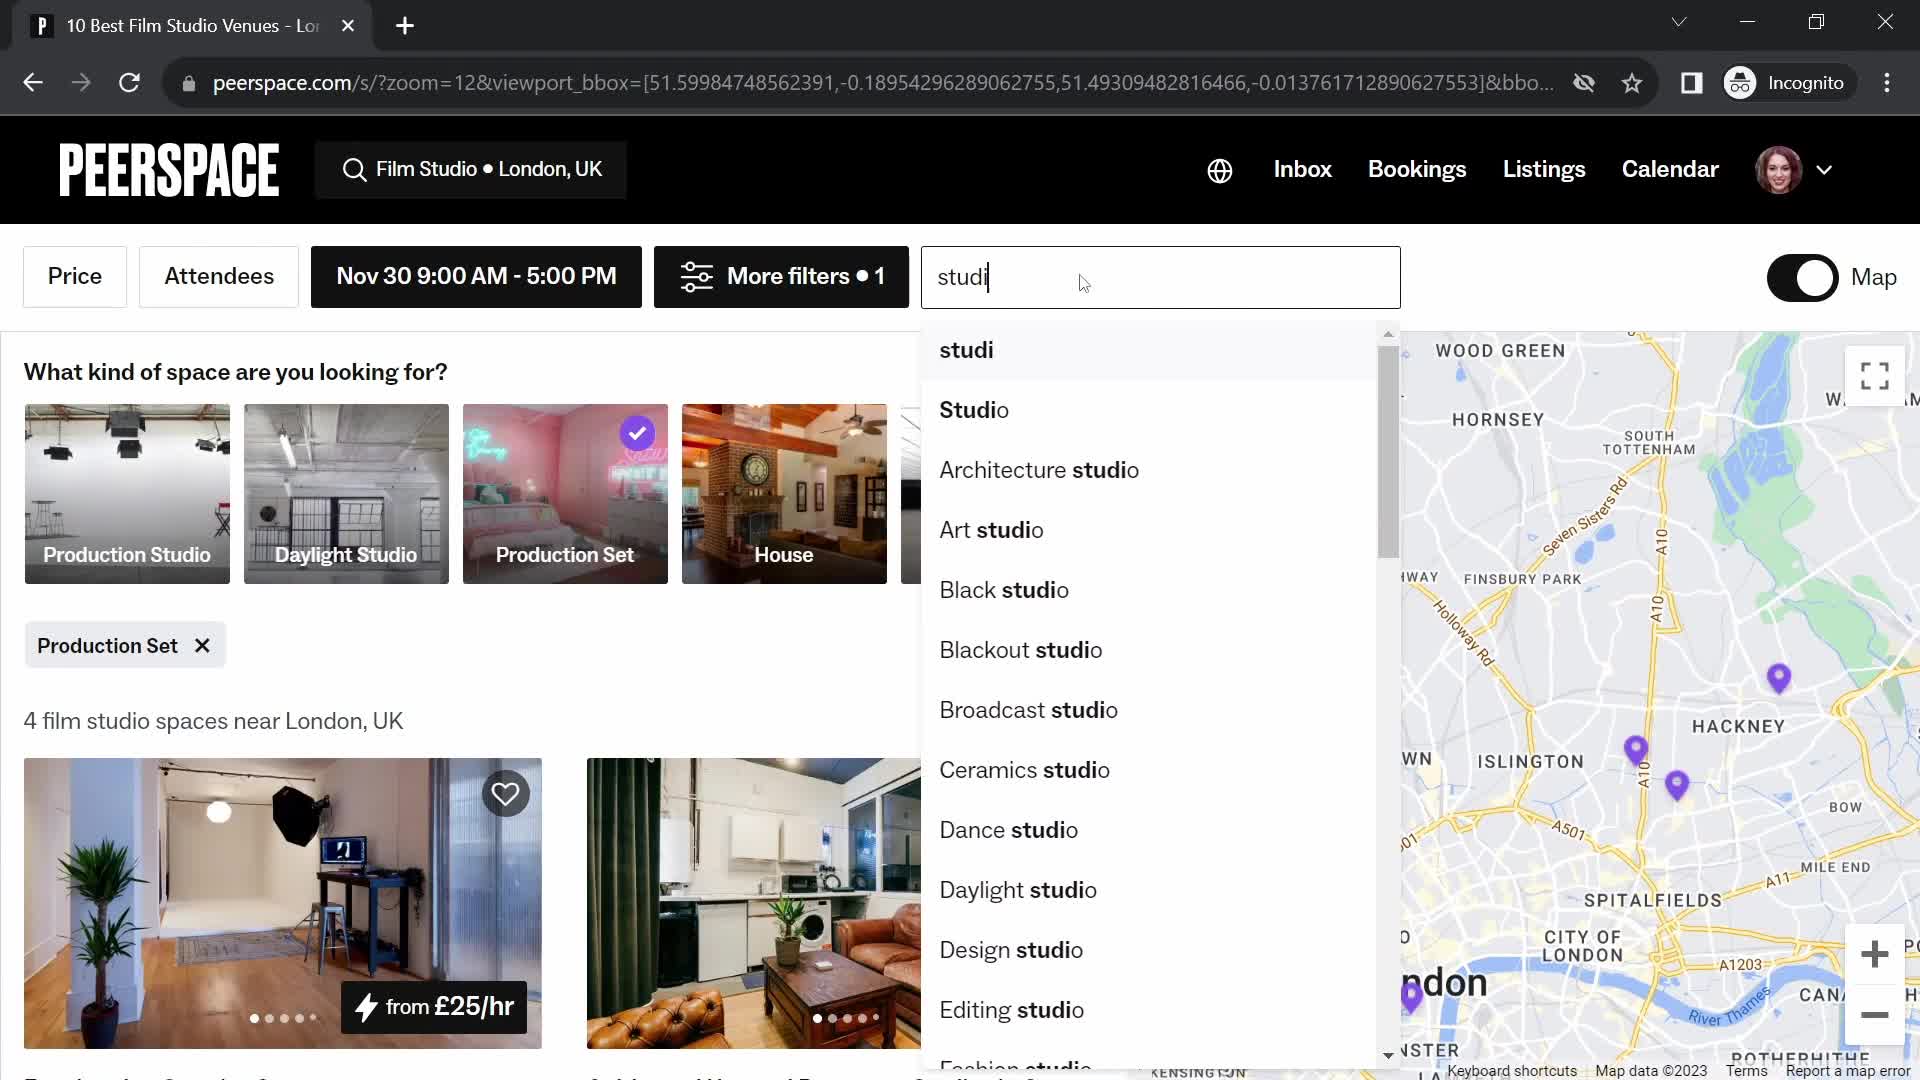Select the Studio suggestion

pyautogui.click(x=1148, y=410)
